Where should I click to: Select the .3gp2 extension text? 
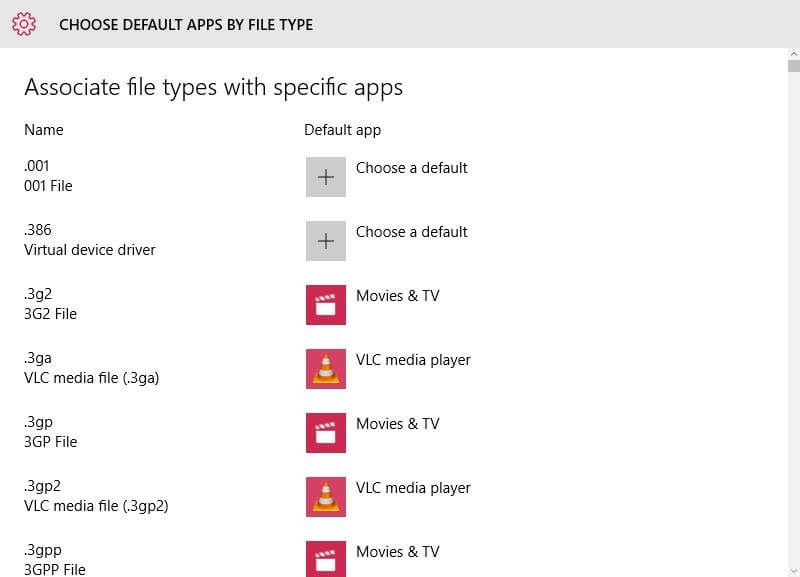pyautogui.click(x=42, y=486)
